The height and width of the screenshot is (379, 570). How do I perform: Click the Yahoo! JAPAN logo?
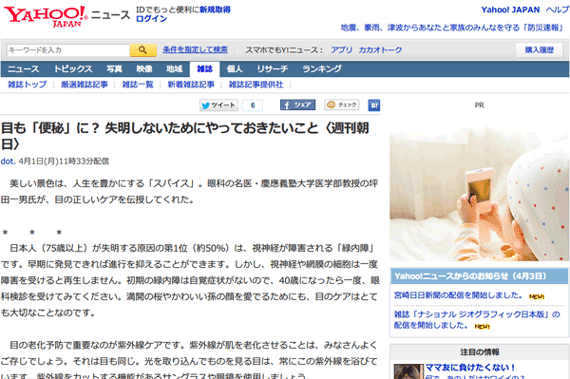(x=45, y=16)
